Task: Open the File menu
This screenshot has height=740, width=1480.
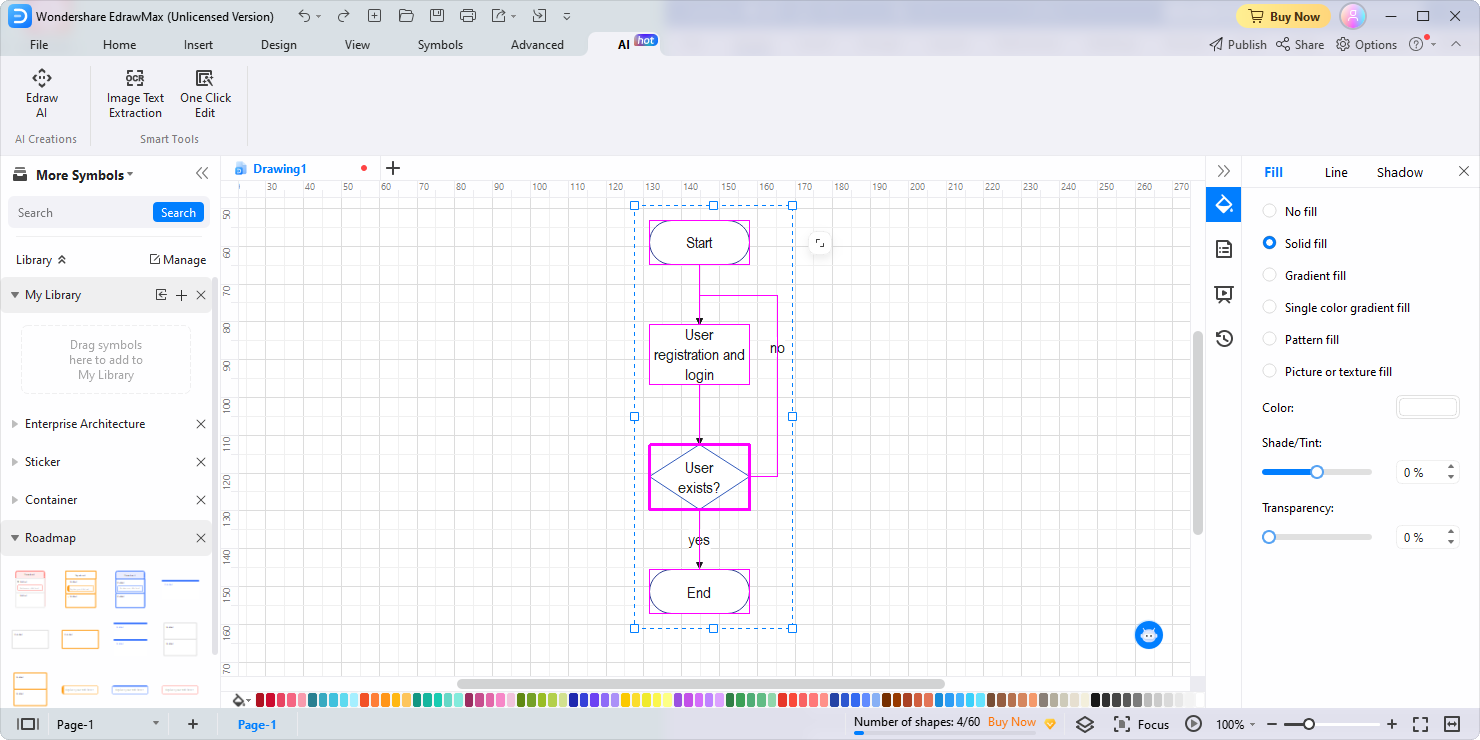Action: (x=39, y=45)
